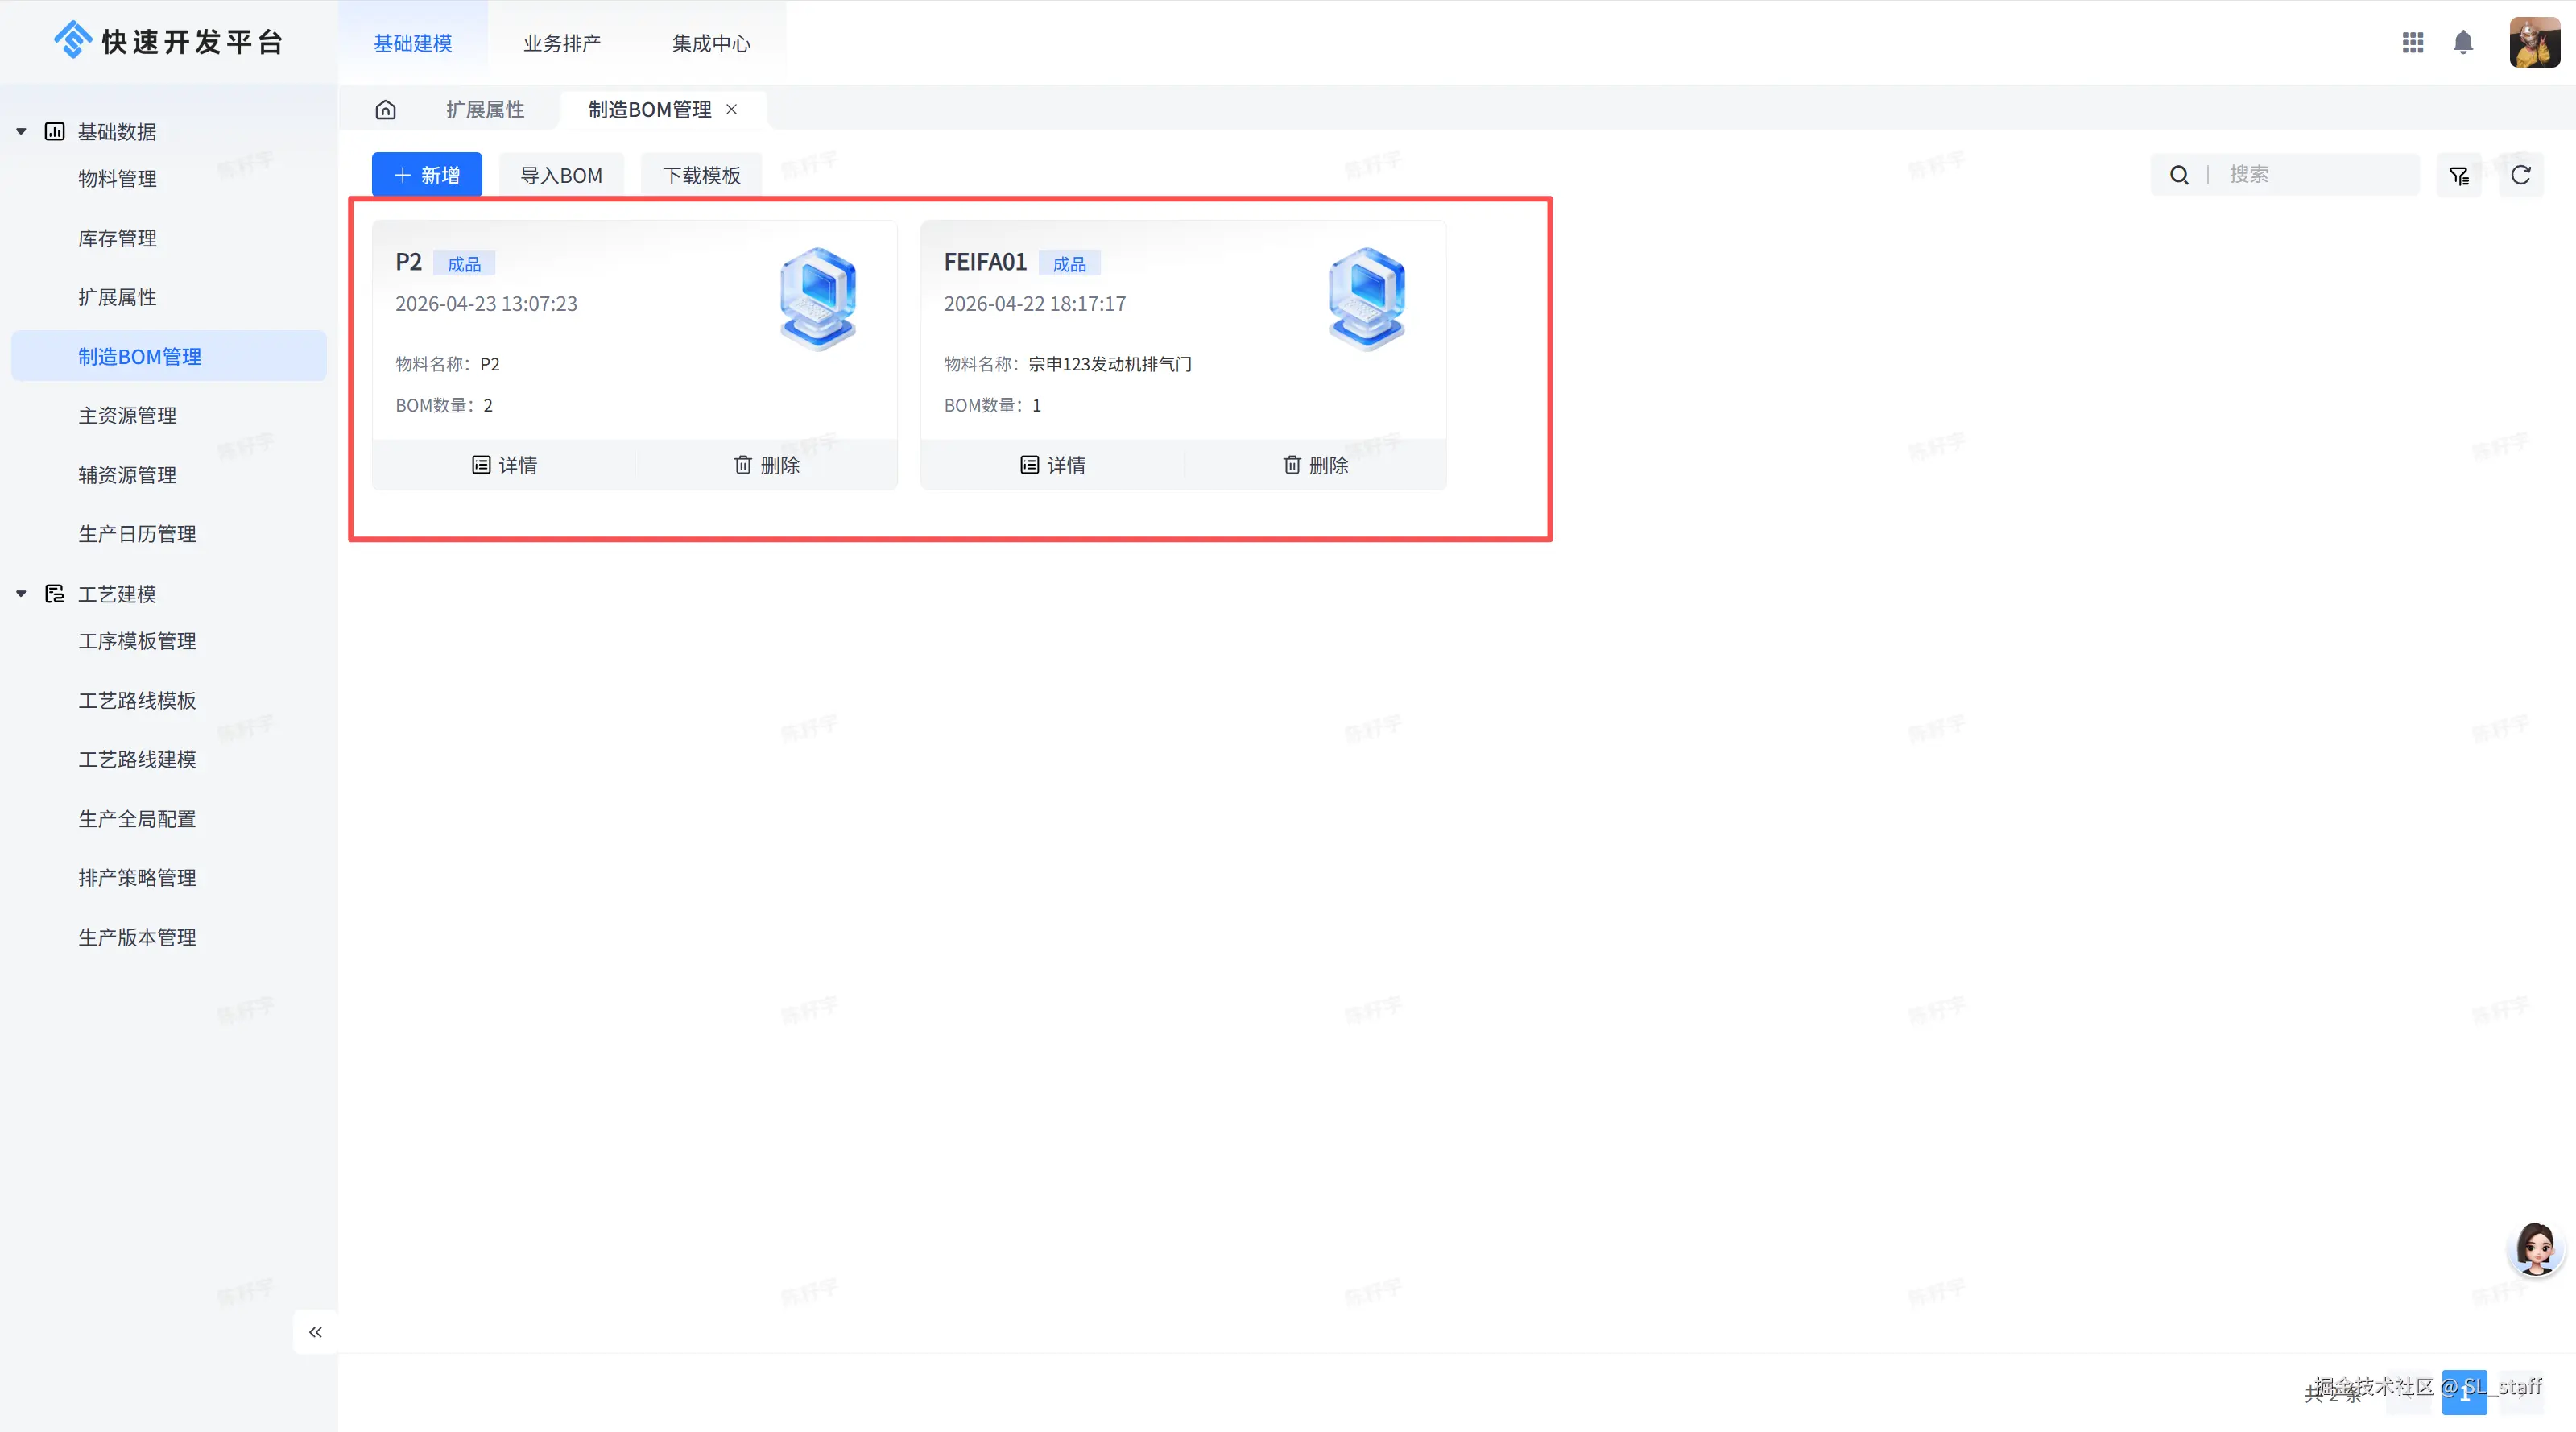Click the 新增 button
Viewport: 2576px width, 1432px height.
[x=427, y=175]
